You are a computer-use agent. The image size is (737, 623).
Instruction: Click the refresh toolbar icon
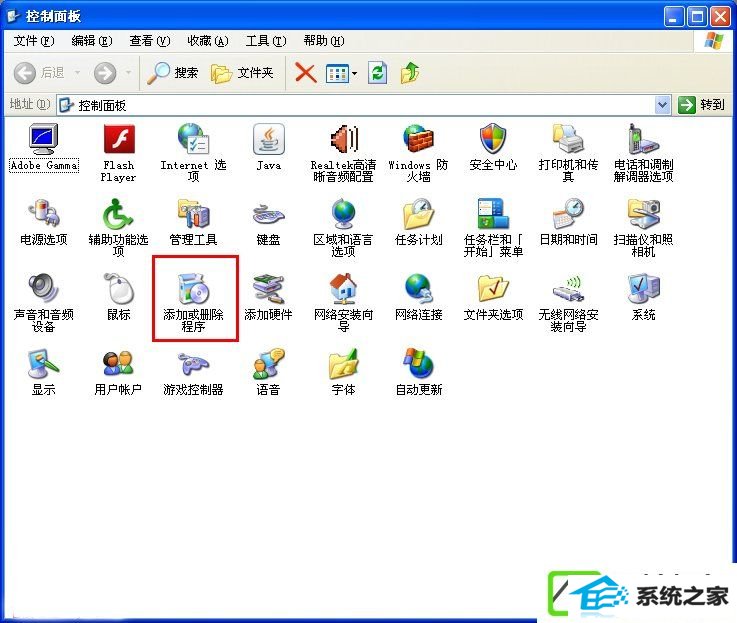click(x=377, y=73)
